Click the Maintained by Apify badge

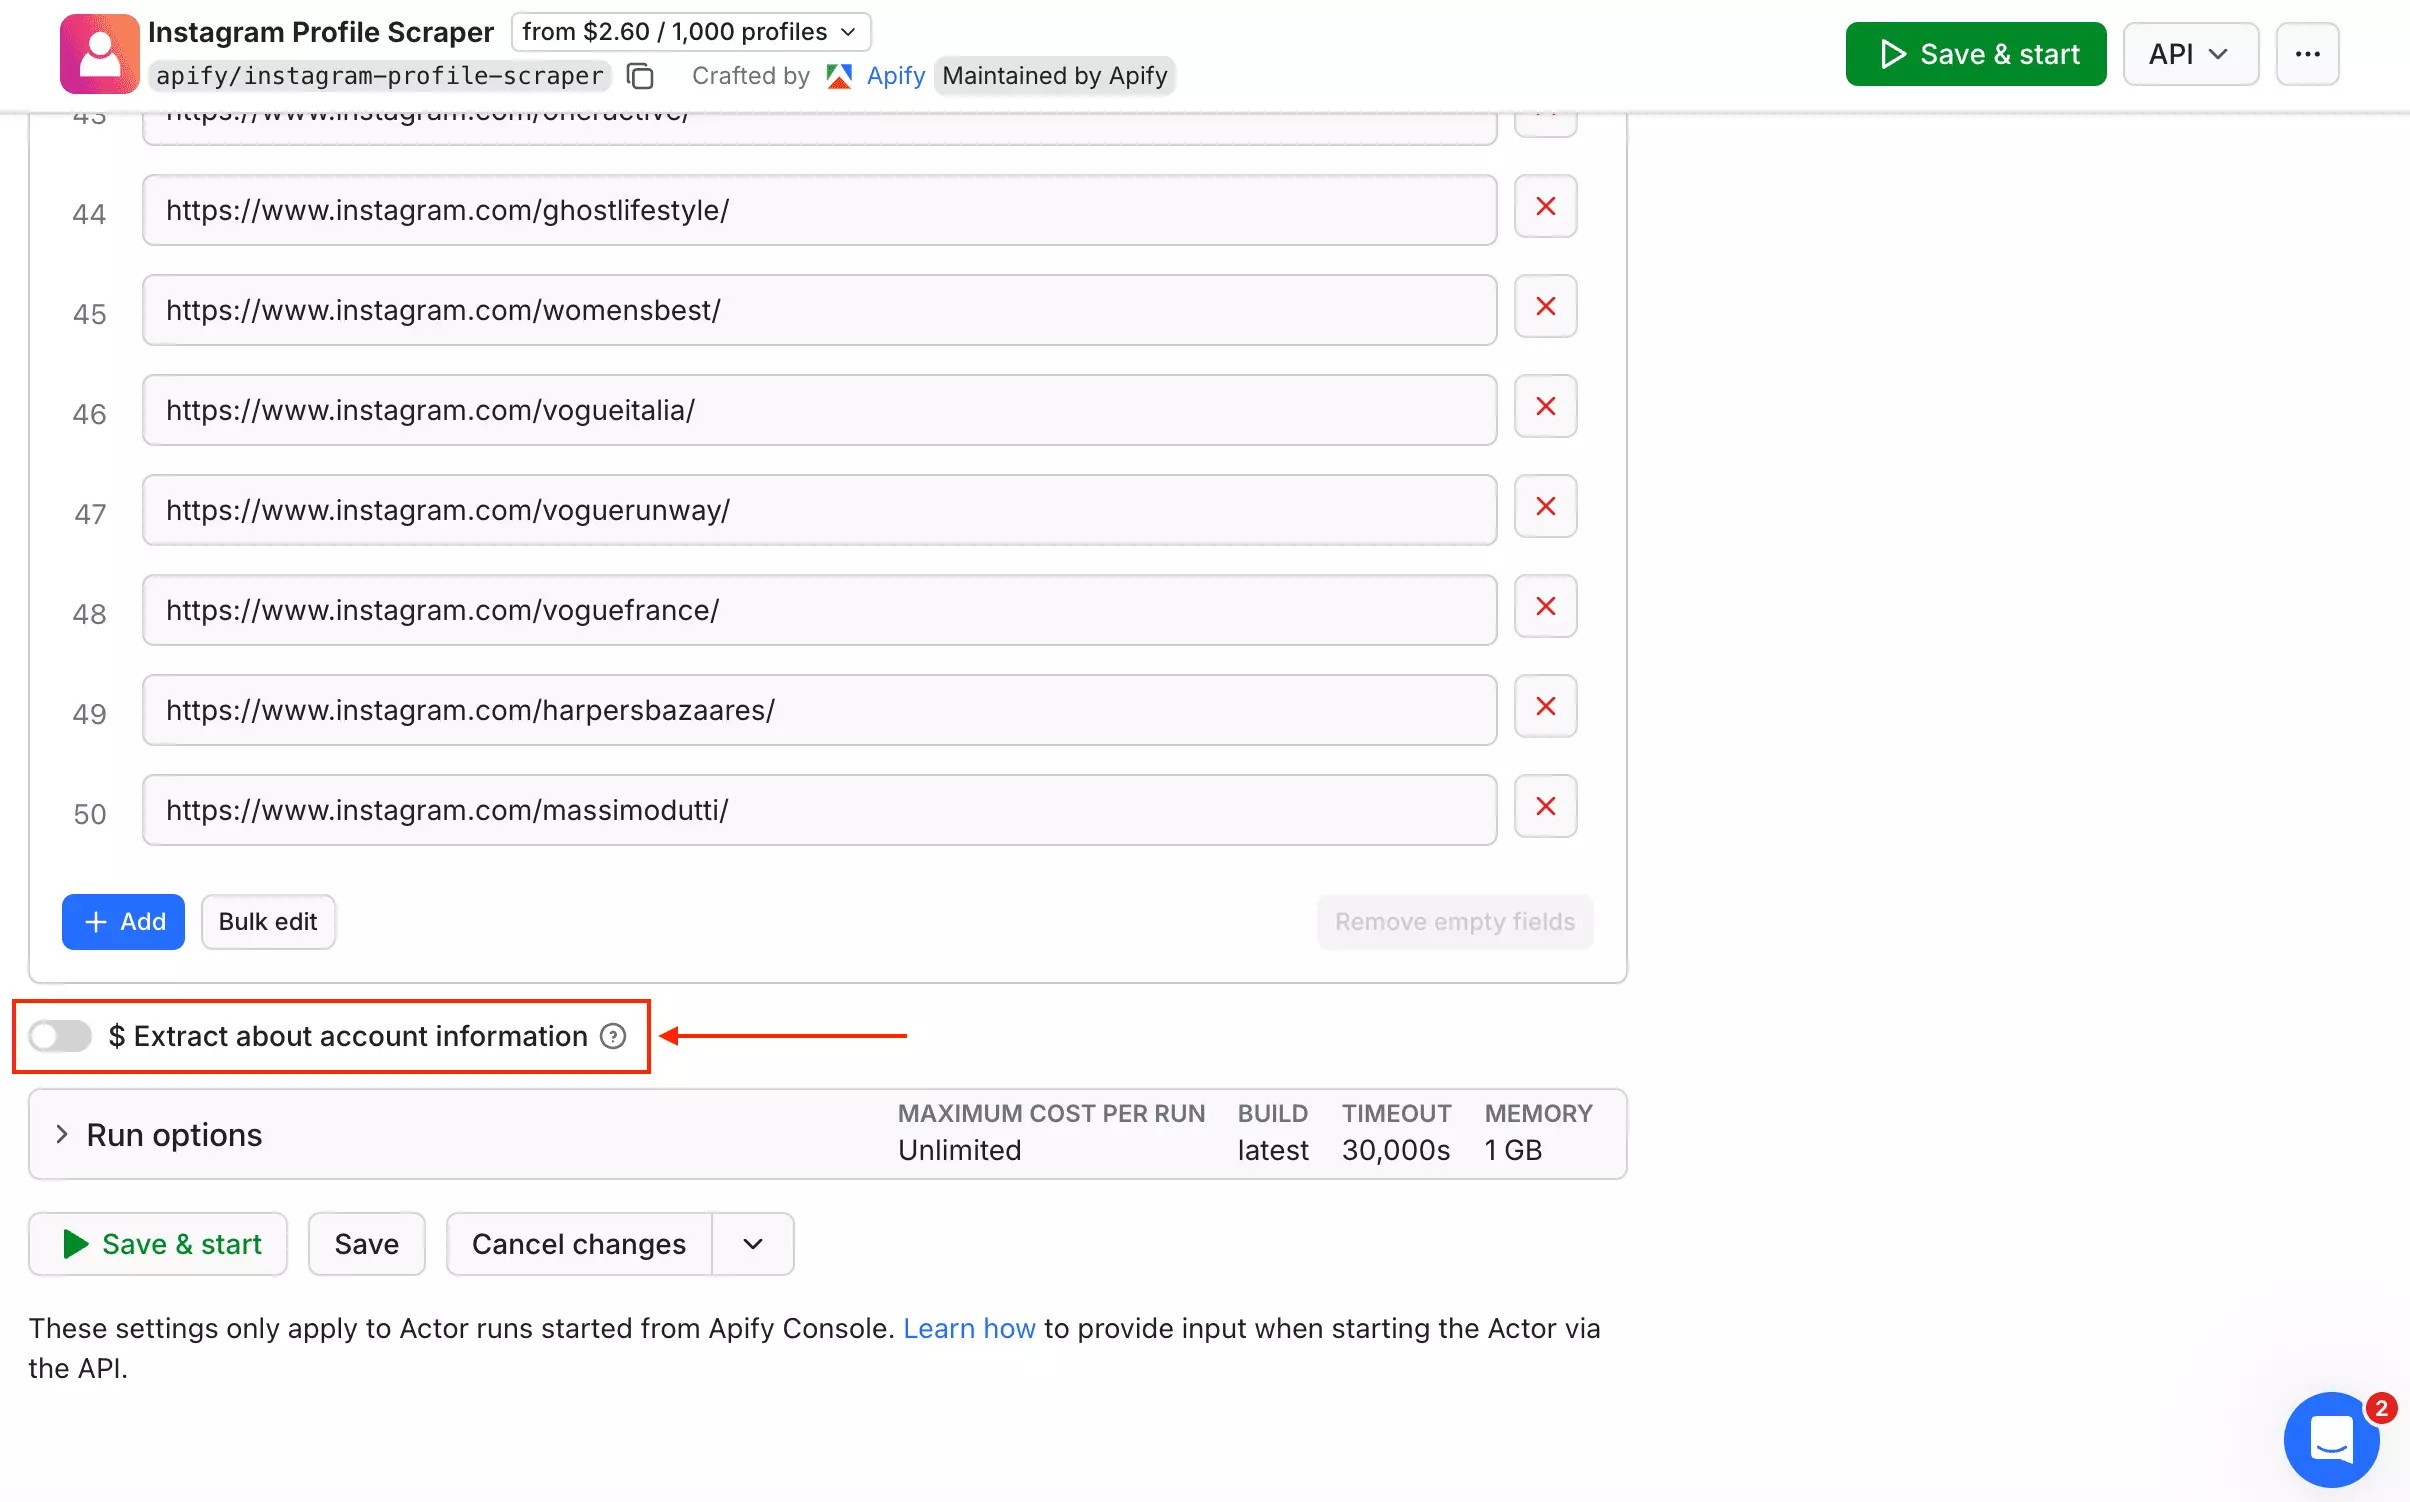coord(1054,76)
